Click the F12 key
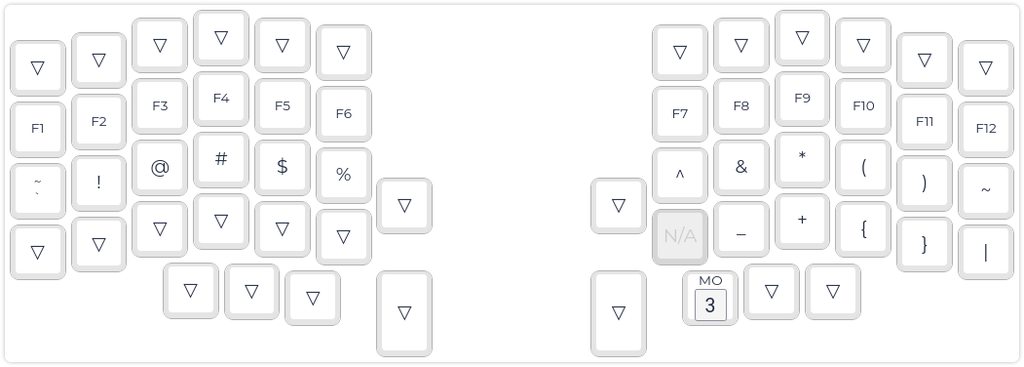This screenshot has height=367, width=1024. (x=985, y=129)
